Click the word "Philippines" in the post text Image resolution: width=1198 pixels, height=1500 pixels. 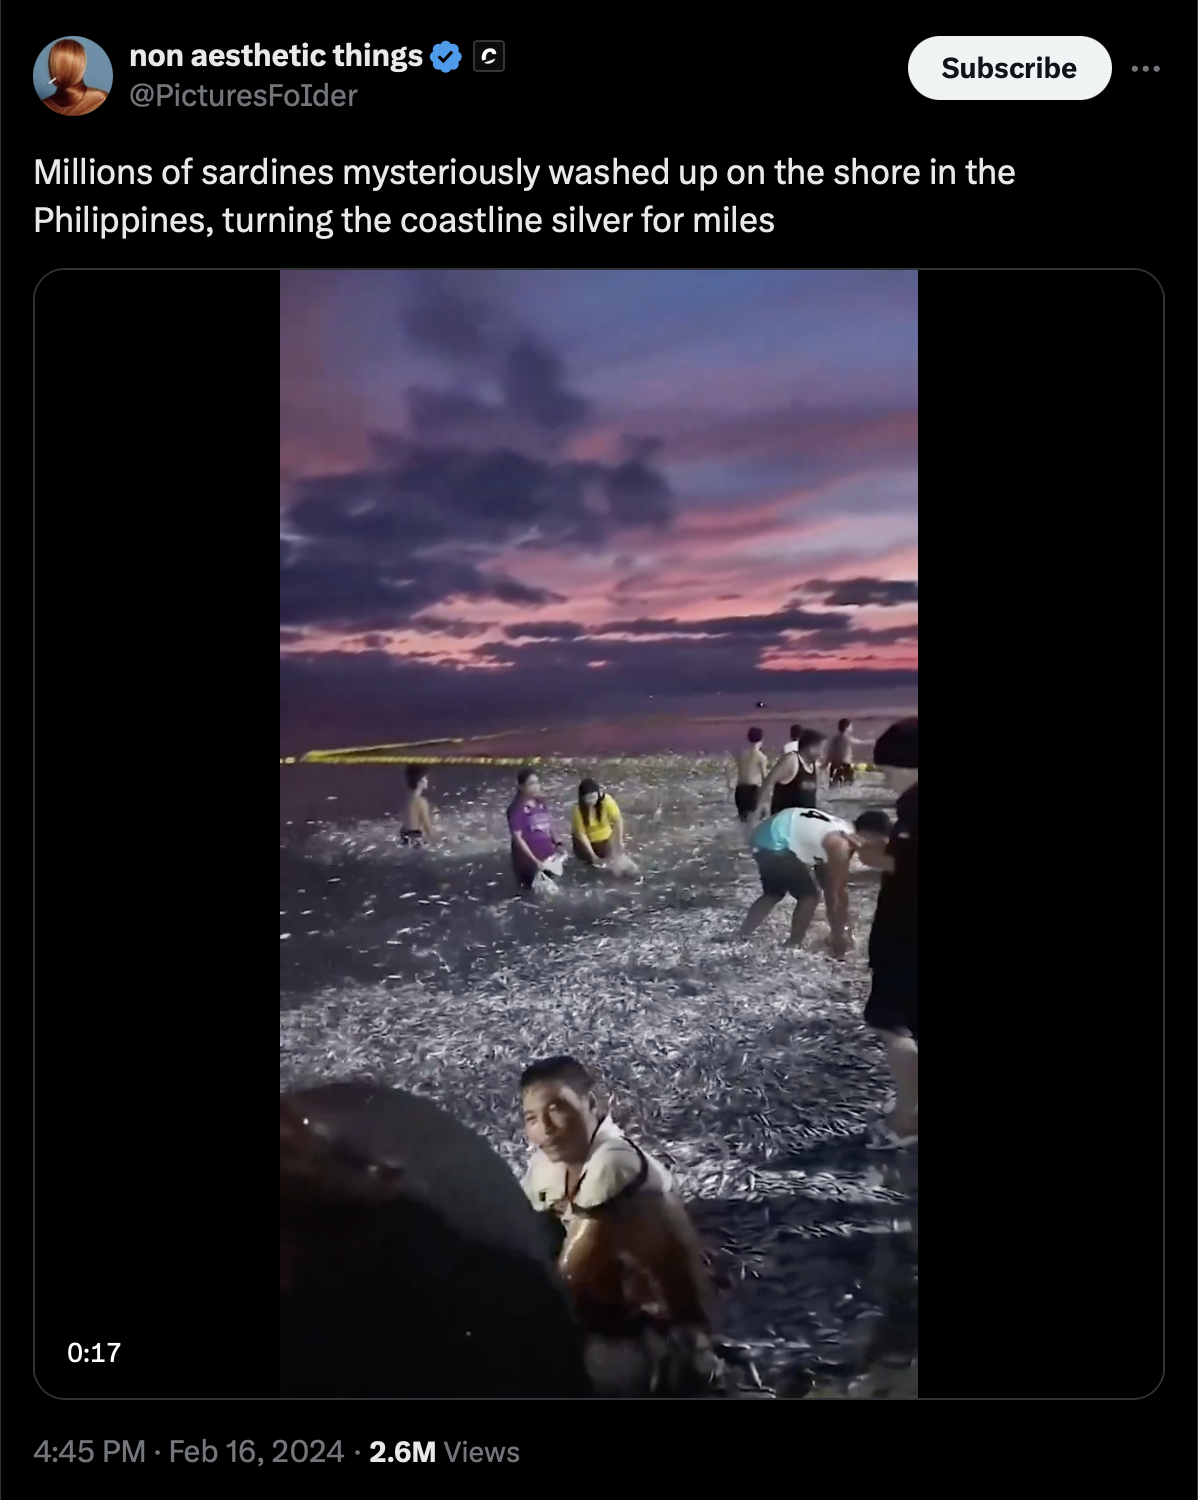(x=122, y=221)
